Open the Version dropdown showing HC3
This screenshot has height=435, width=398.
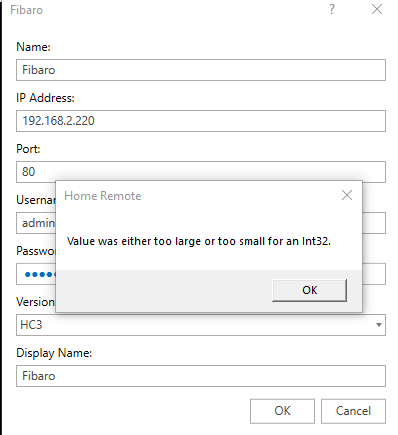tap(201, 325)
